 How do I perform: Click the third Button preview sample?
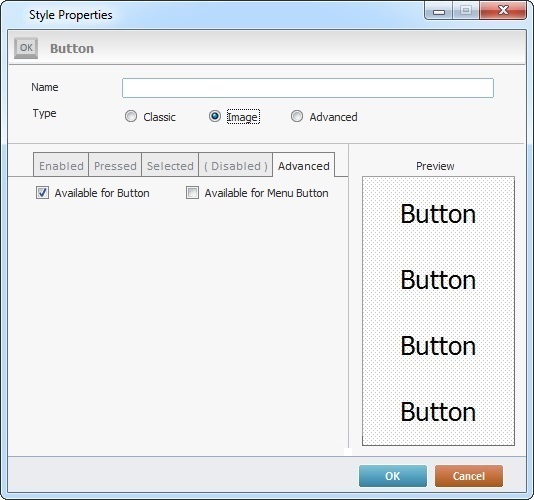[438, 346]
